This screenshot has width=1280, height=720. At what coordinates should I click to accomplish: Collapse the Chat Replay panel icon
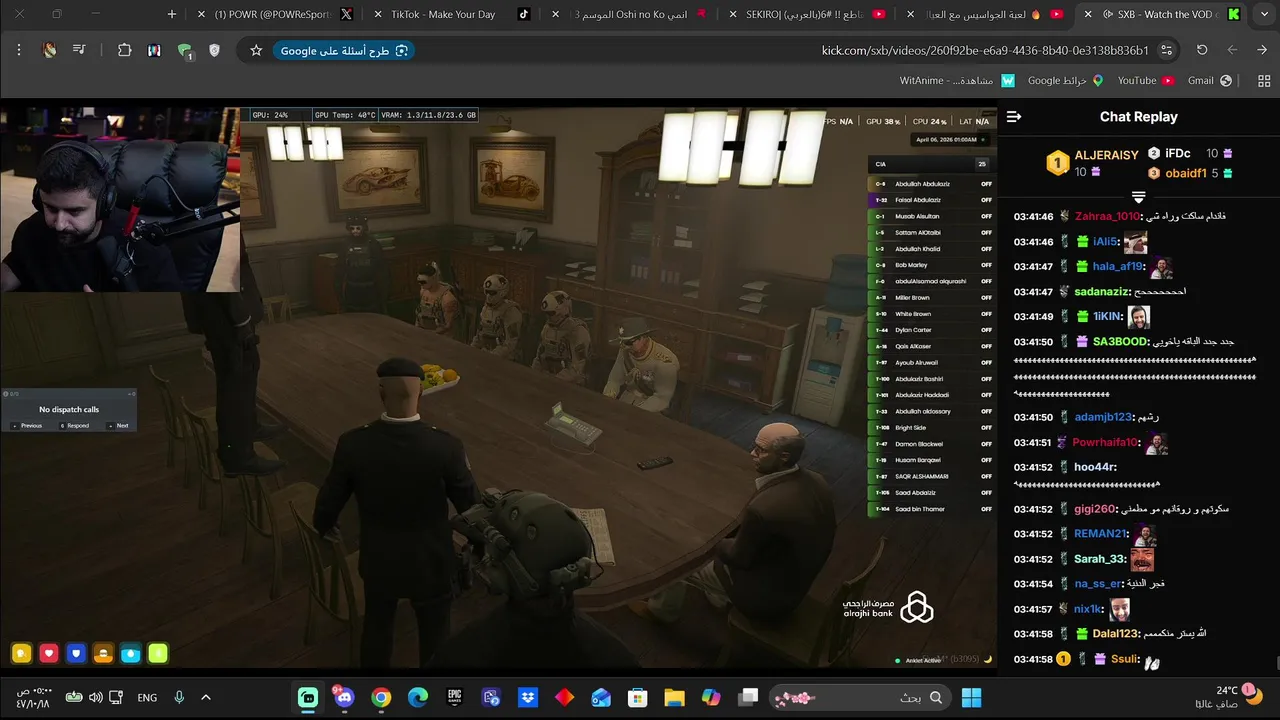(x=1014, y=116)
